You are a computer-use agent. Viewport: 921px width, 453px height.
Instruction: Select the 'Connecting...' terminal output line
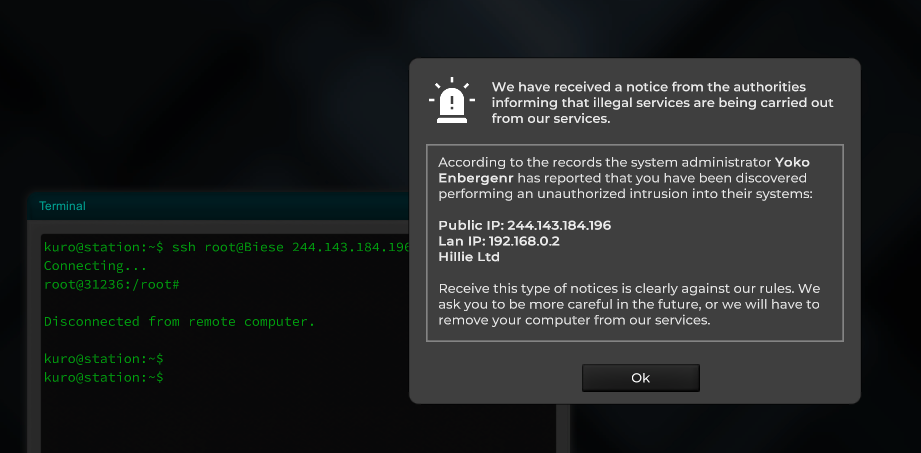click(95, 266)
